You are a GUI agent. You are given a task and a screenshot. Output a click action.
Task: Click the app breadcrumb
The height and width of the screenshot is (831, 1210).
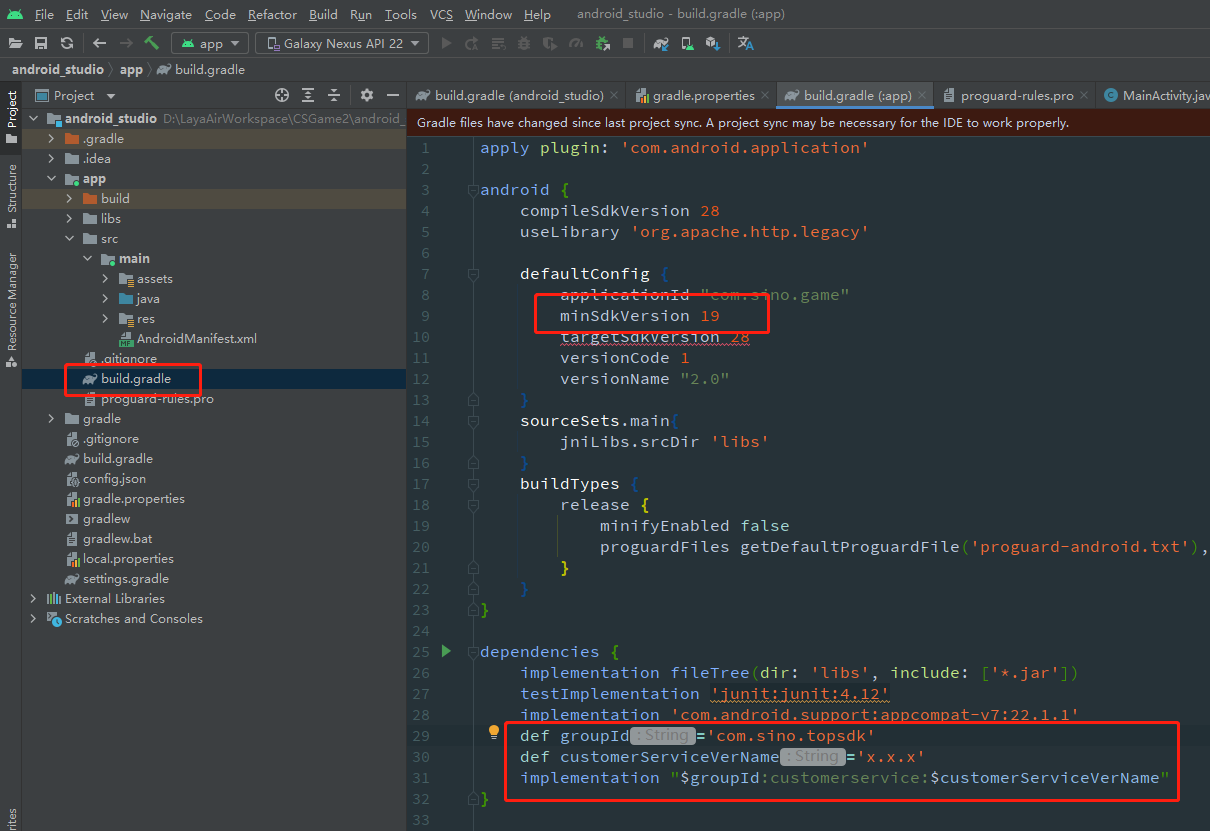tap(131, 69)
